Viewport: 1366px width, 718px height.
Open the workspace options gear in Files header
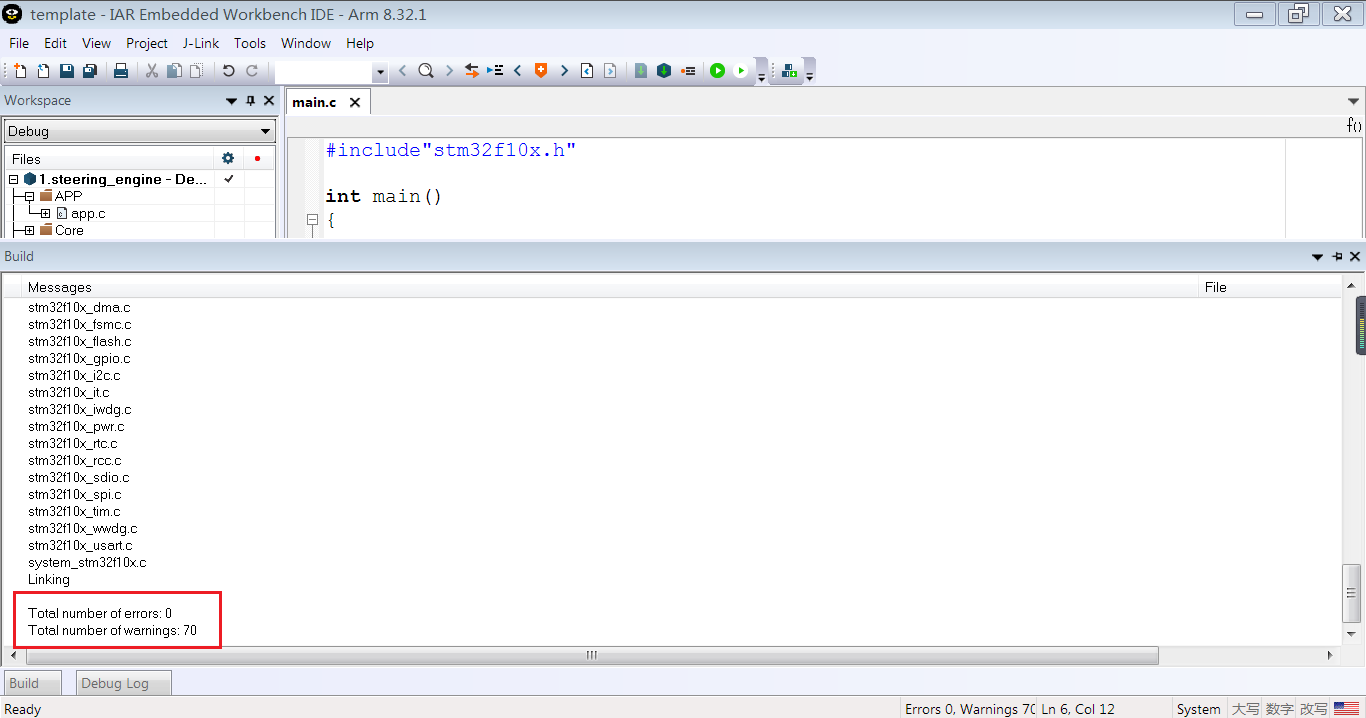tap(228, 158)
